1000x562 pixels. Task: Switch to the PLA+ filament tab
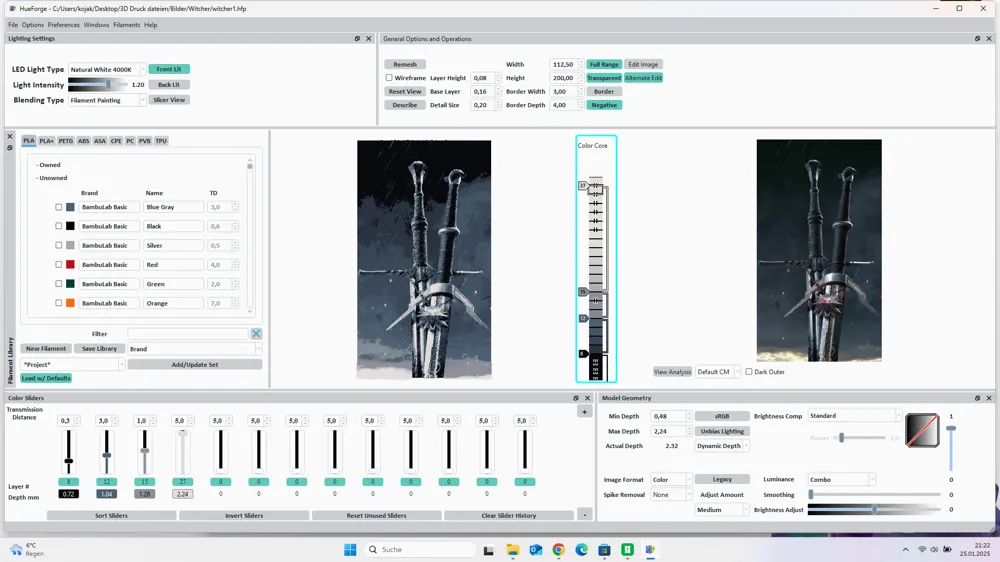[x=47, y=141]
